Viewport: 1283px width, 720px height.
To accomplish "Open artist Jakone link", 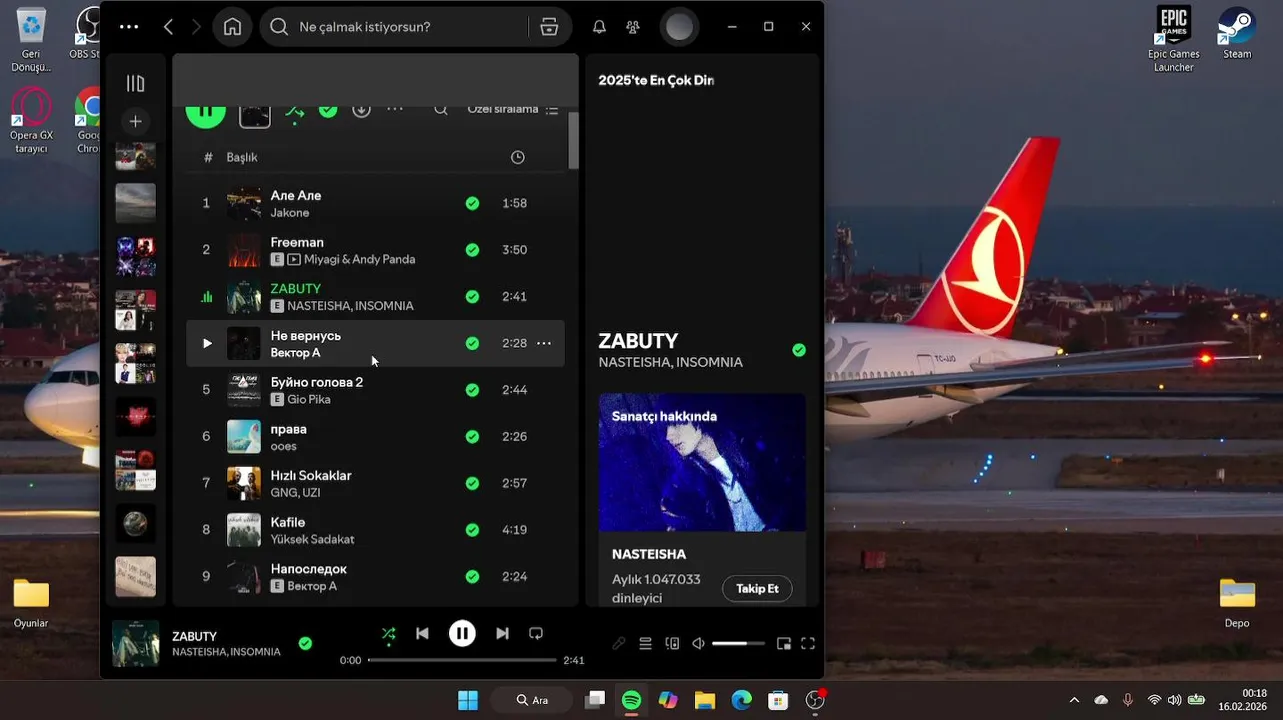I will (x=290, y=213).
